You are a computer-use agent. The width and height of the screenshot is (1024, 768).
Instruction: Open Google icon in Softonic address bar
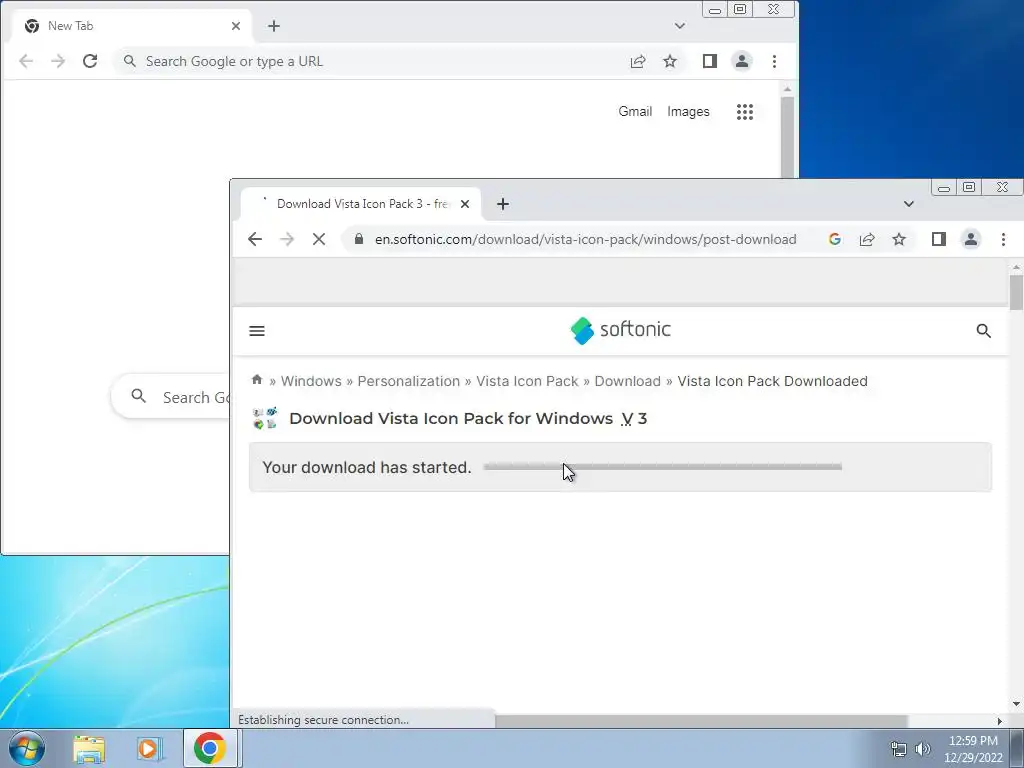pos(834,240)
